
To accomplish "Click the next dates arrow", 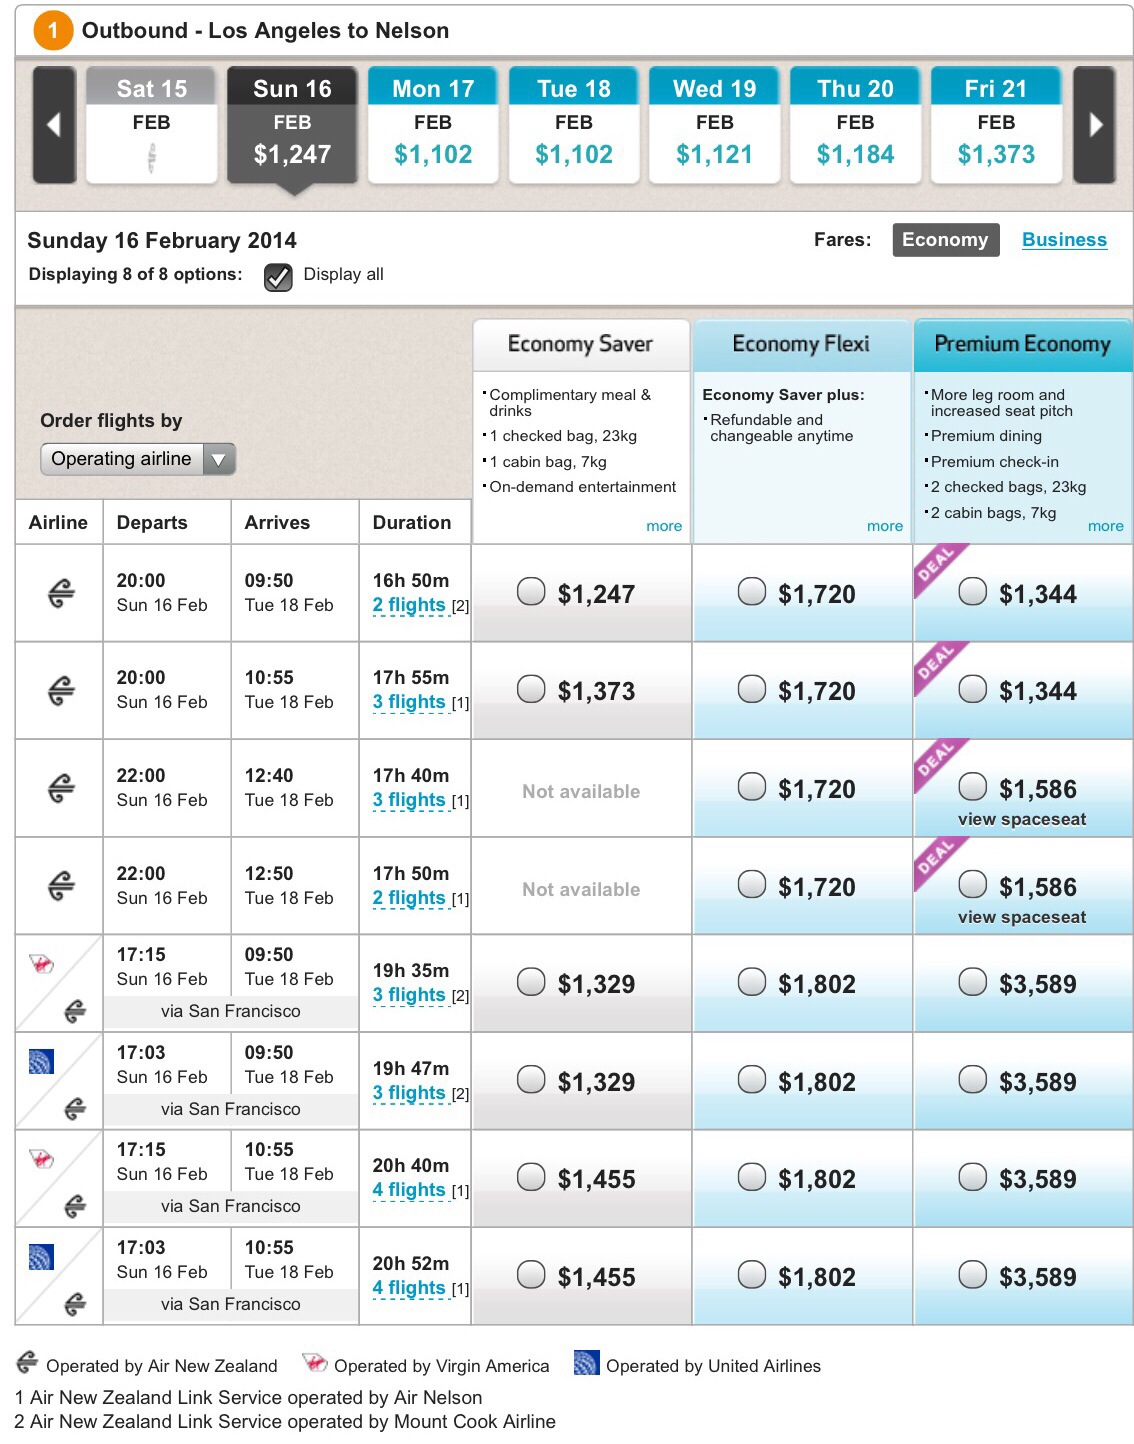I will coord(1095,125).
